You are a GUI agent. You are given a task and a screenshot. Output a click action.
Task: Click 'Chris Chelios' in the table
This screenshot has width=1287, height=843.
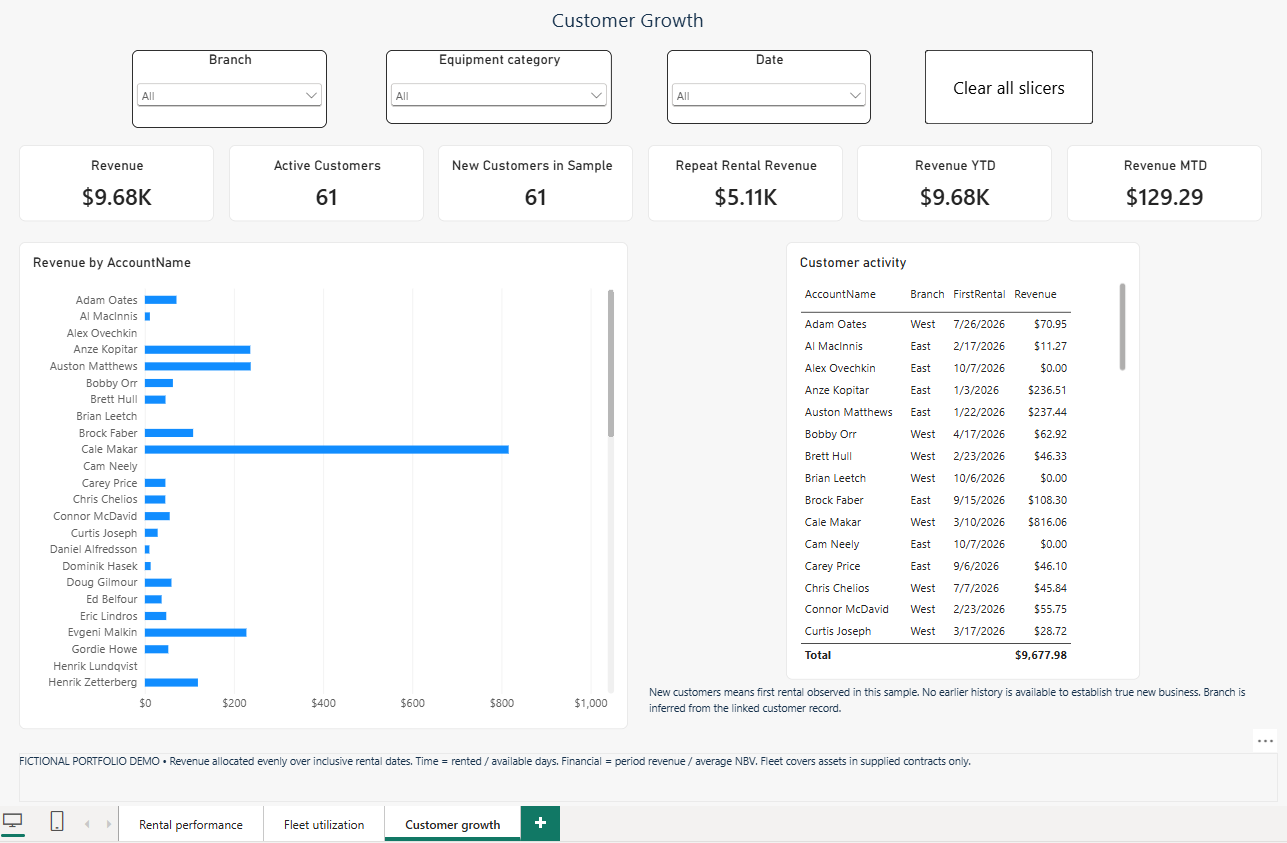[x=837, y=588]
